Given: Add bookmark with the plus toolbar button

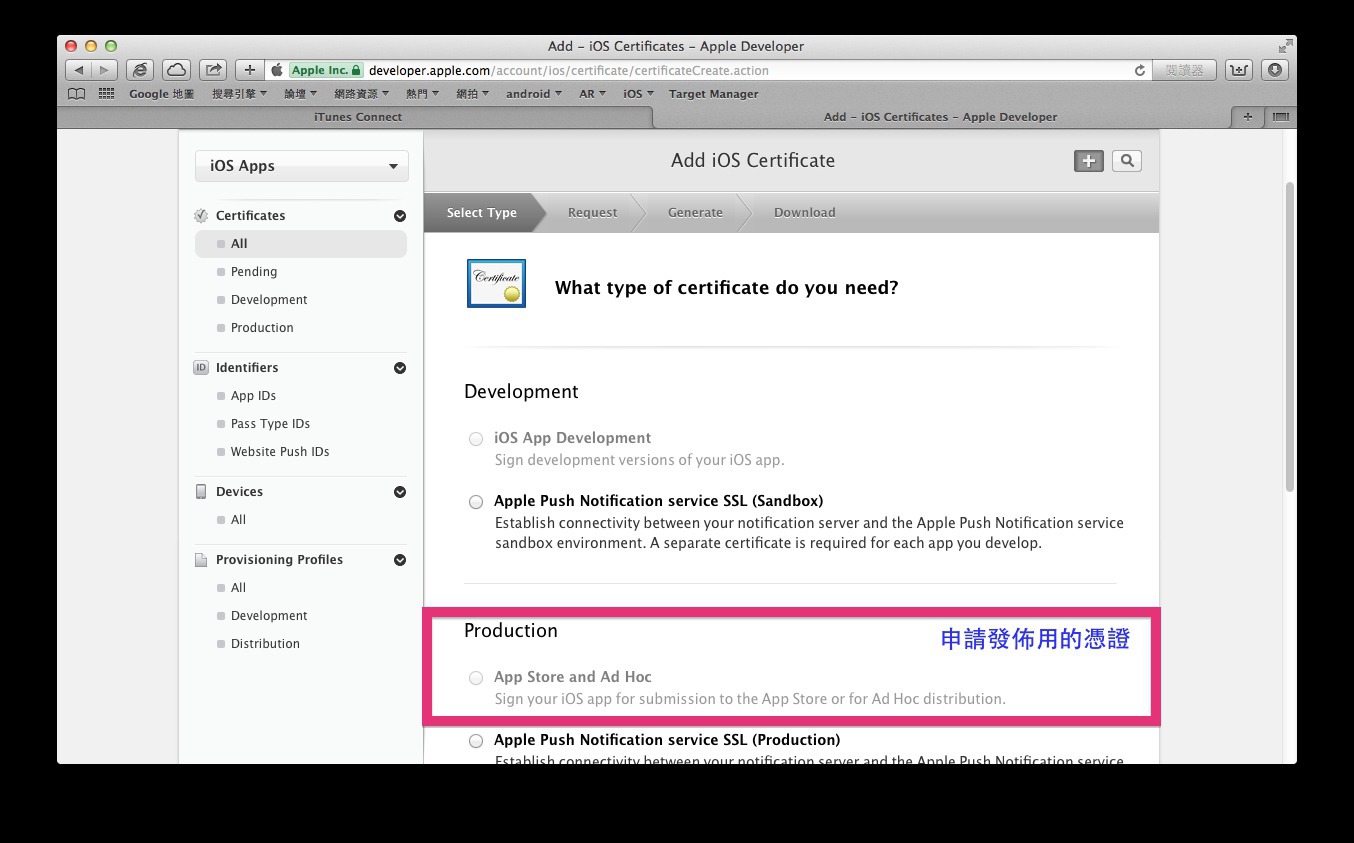Looking at the screenshot, I should coord(250,70).
